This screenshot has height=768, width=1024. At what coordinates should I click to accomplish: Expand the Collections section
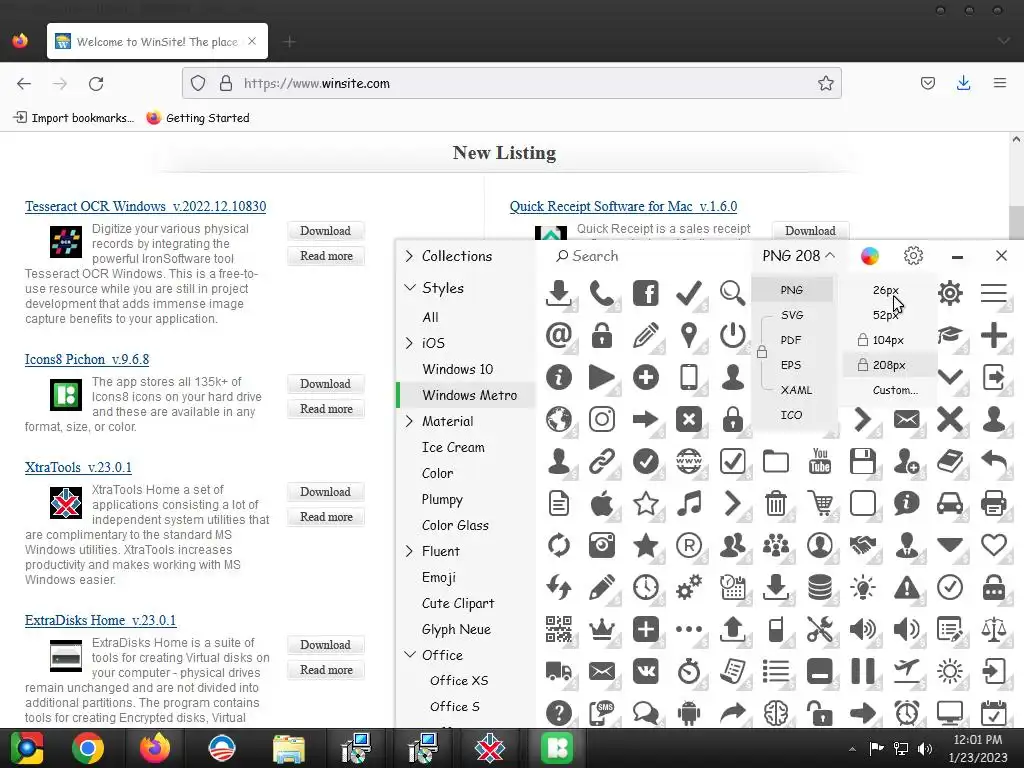409,256
